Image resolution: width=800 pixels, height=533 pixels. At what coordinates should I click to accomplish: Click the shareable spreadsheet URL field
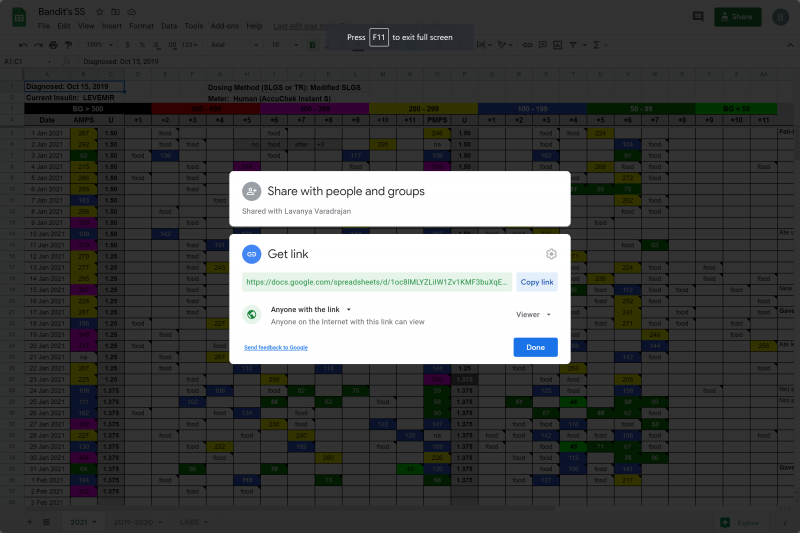click(376, 282)
